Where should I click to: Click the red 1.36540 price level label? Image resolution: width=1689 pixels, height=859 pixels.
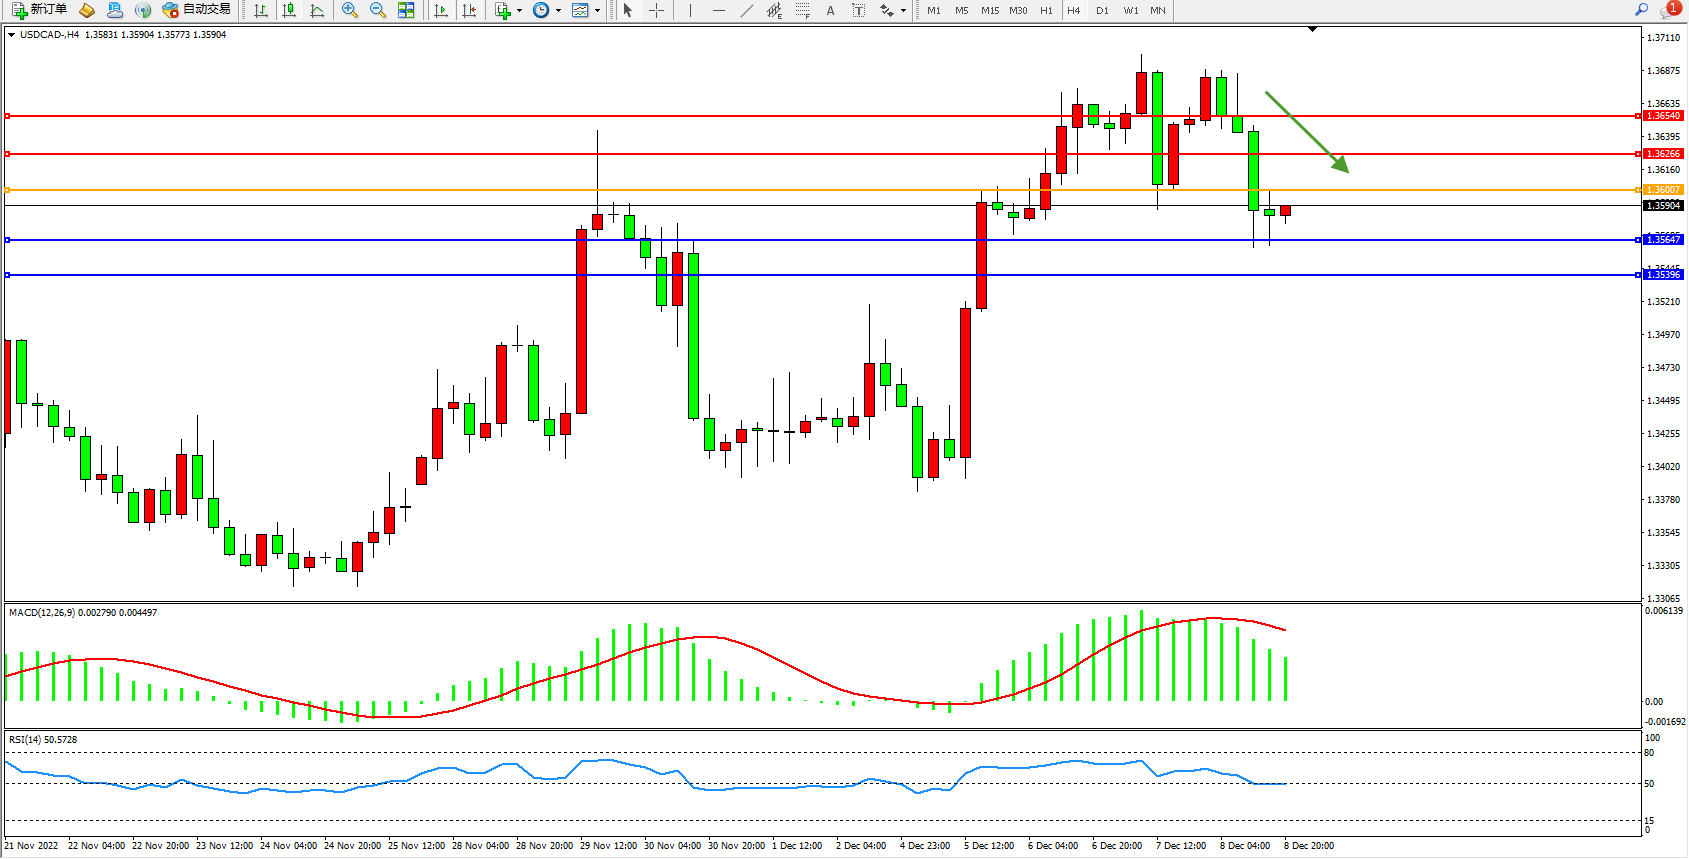[1663, 116]
